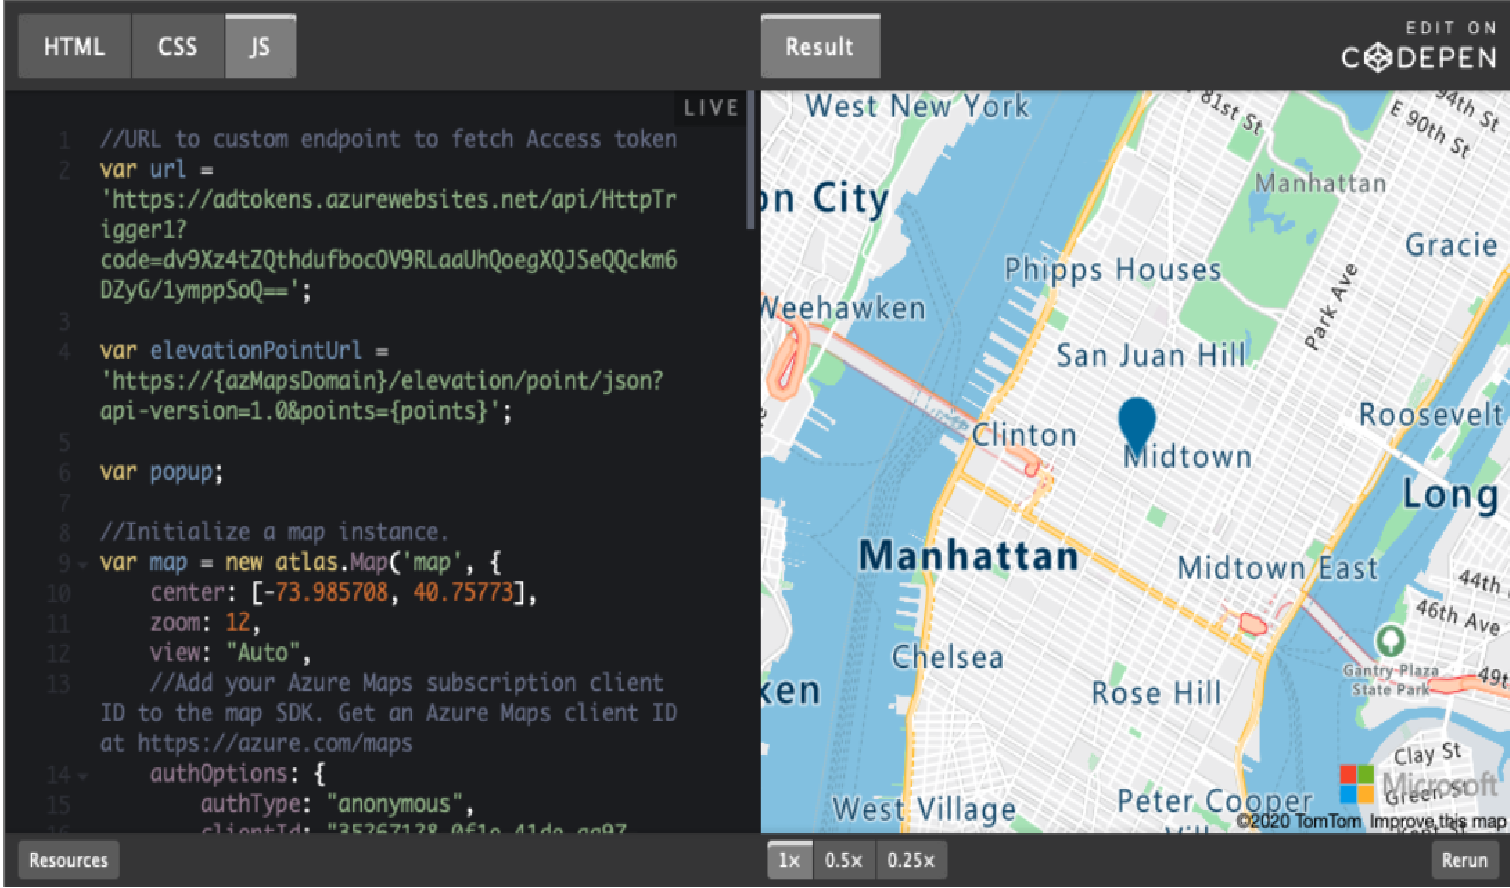The width and height of the screenshot is (1510, 888).
Task: Switch result view to 0.25x zoom
Action: (x=908, y=859)
